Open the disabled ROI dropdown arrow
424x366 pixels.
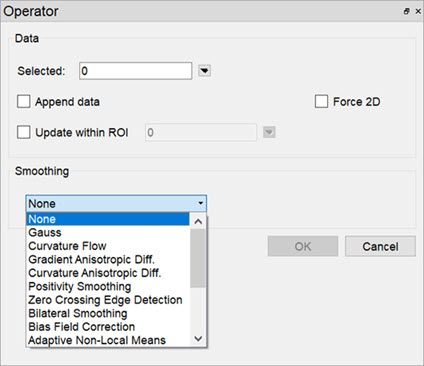(269, 132)
